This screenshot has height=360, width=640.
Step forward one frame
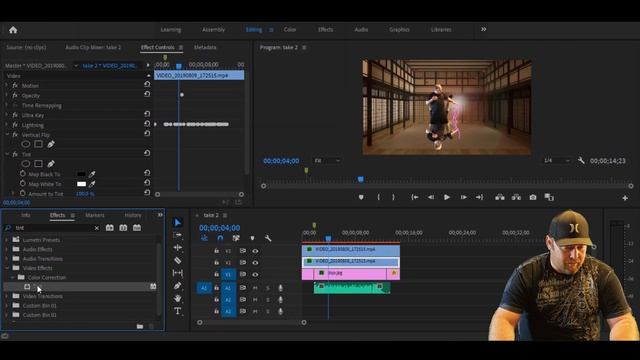coord(463,198)
